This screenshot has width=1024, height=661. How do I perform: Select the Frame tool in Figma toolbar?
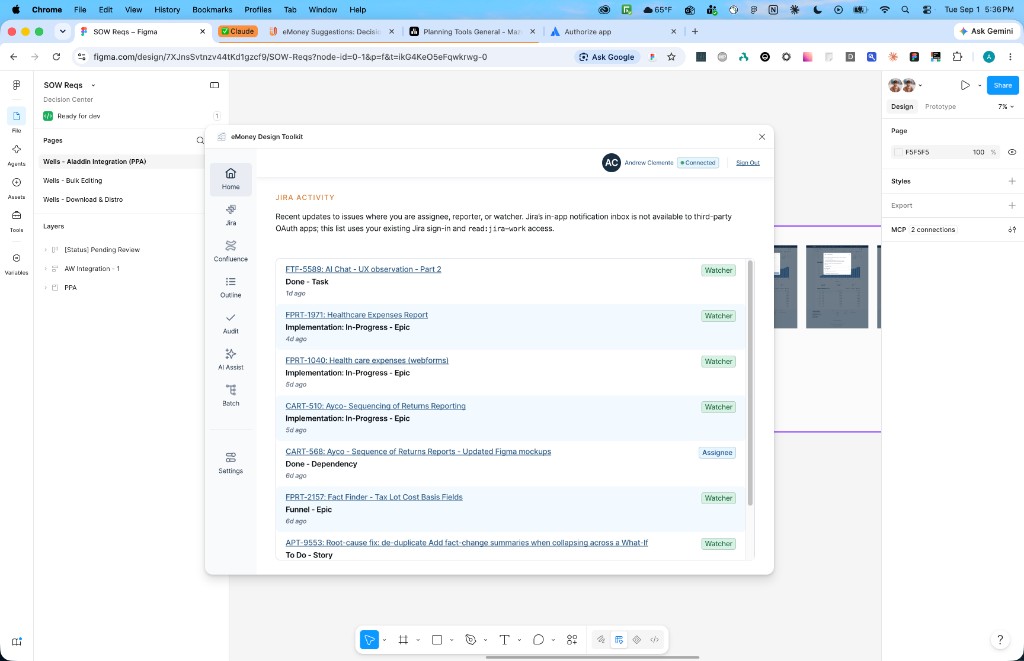(x=403, y=640)
